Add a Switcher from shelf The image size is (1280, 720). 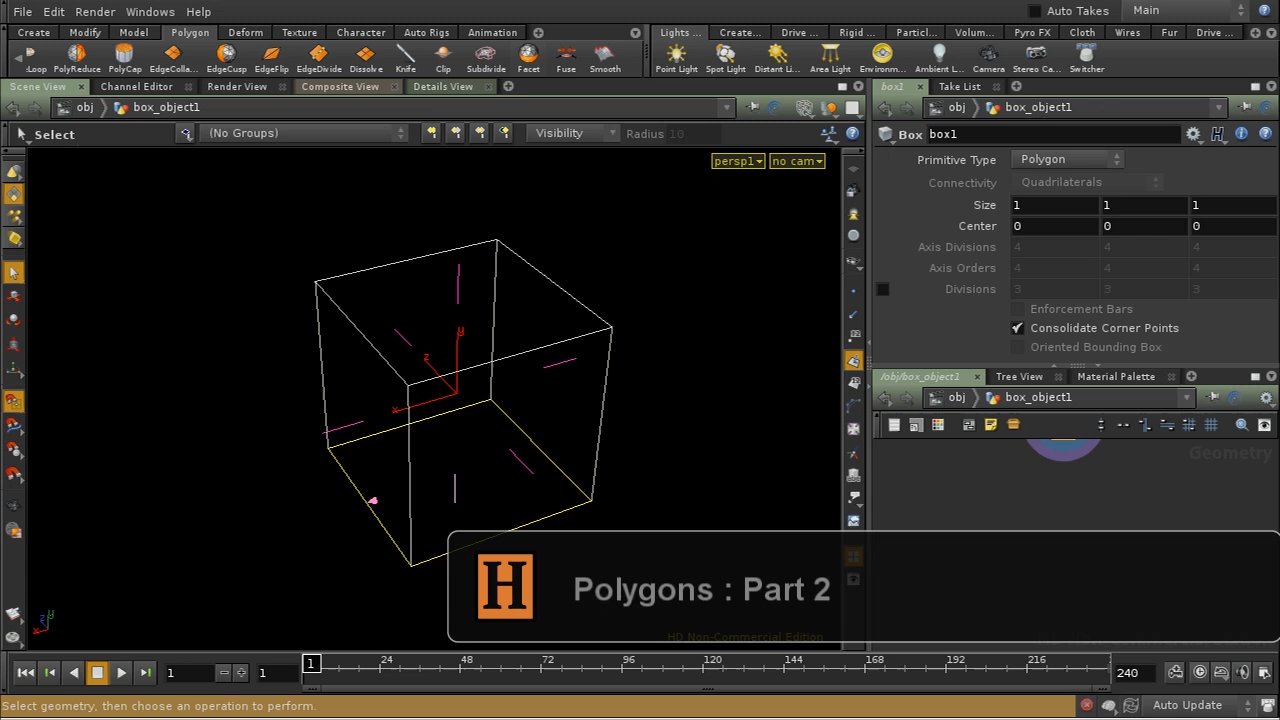(x=1086, y=59)
